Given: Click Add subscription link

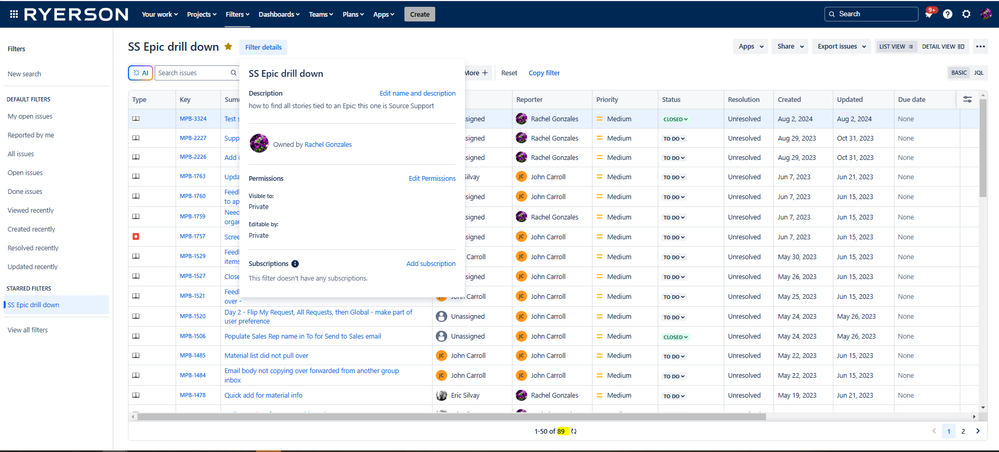Looking at the screenshot, I should coord(431,263).
